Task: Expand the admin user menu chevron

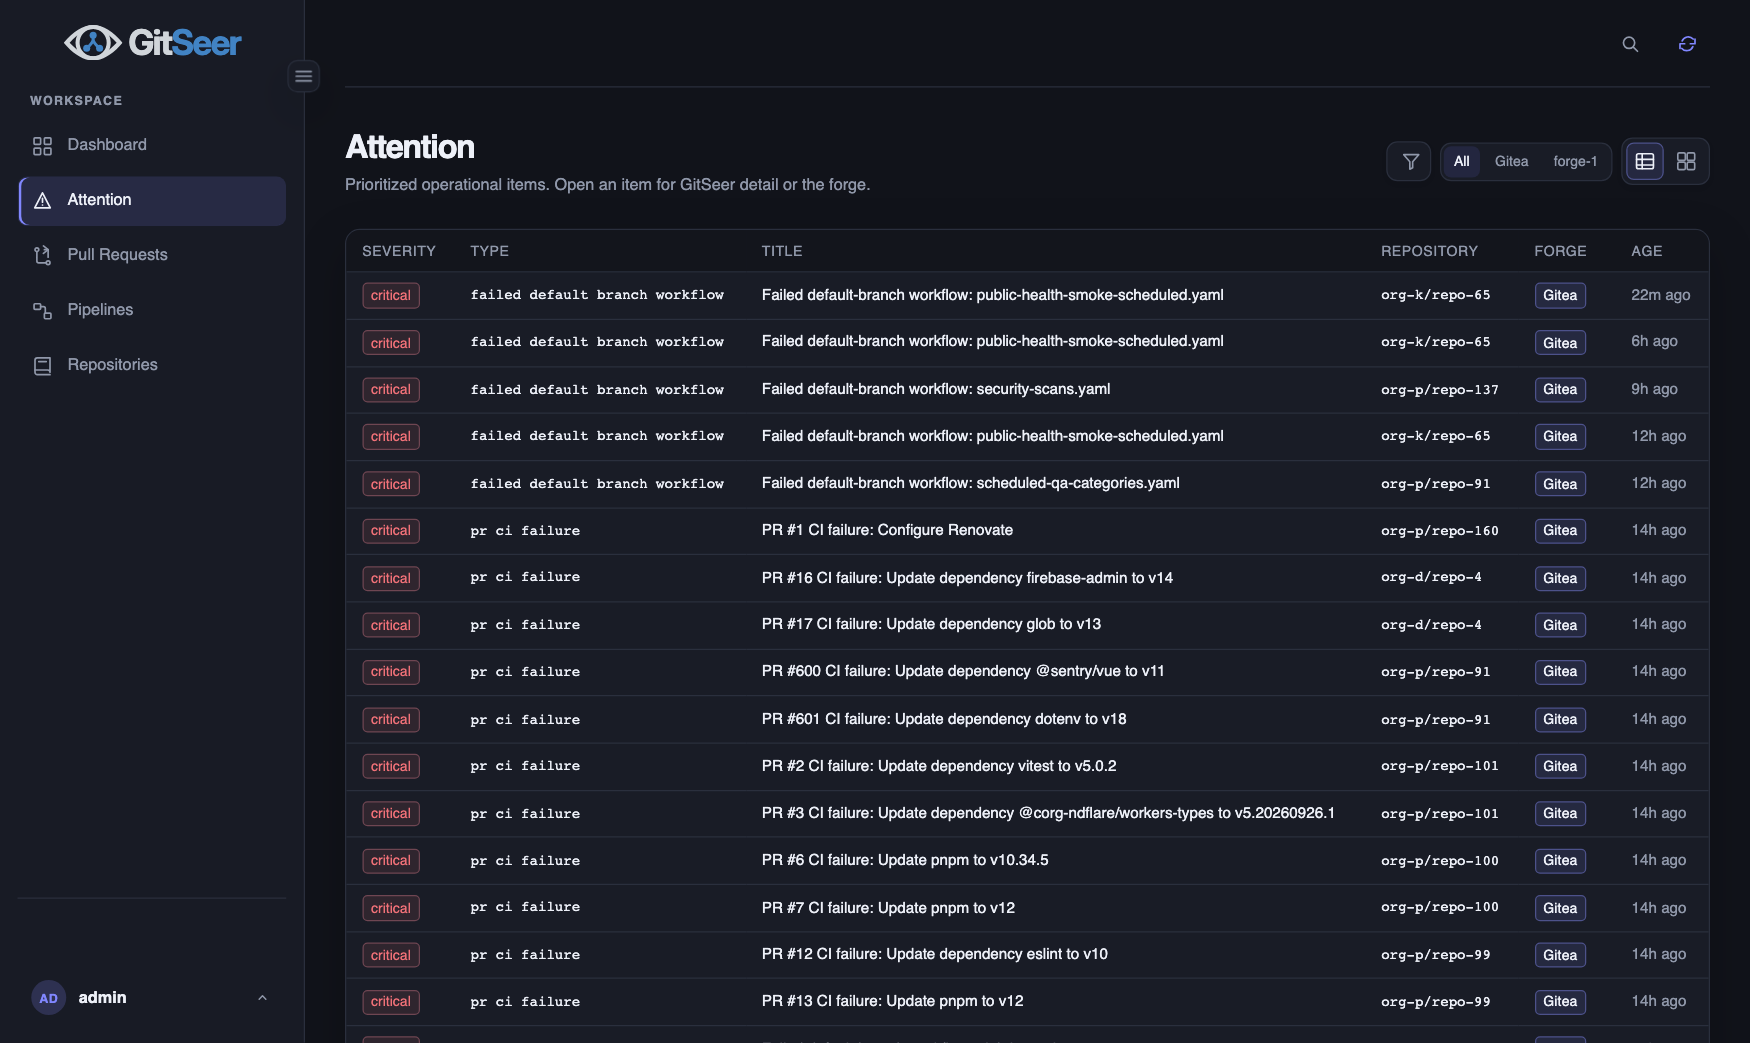Action: click(x=262, y=998)
